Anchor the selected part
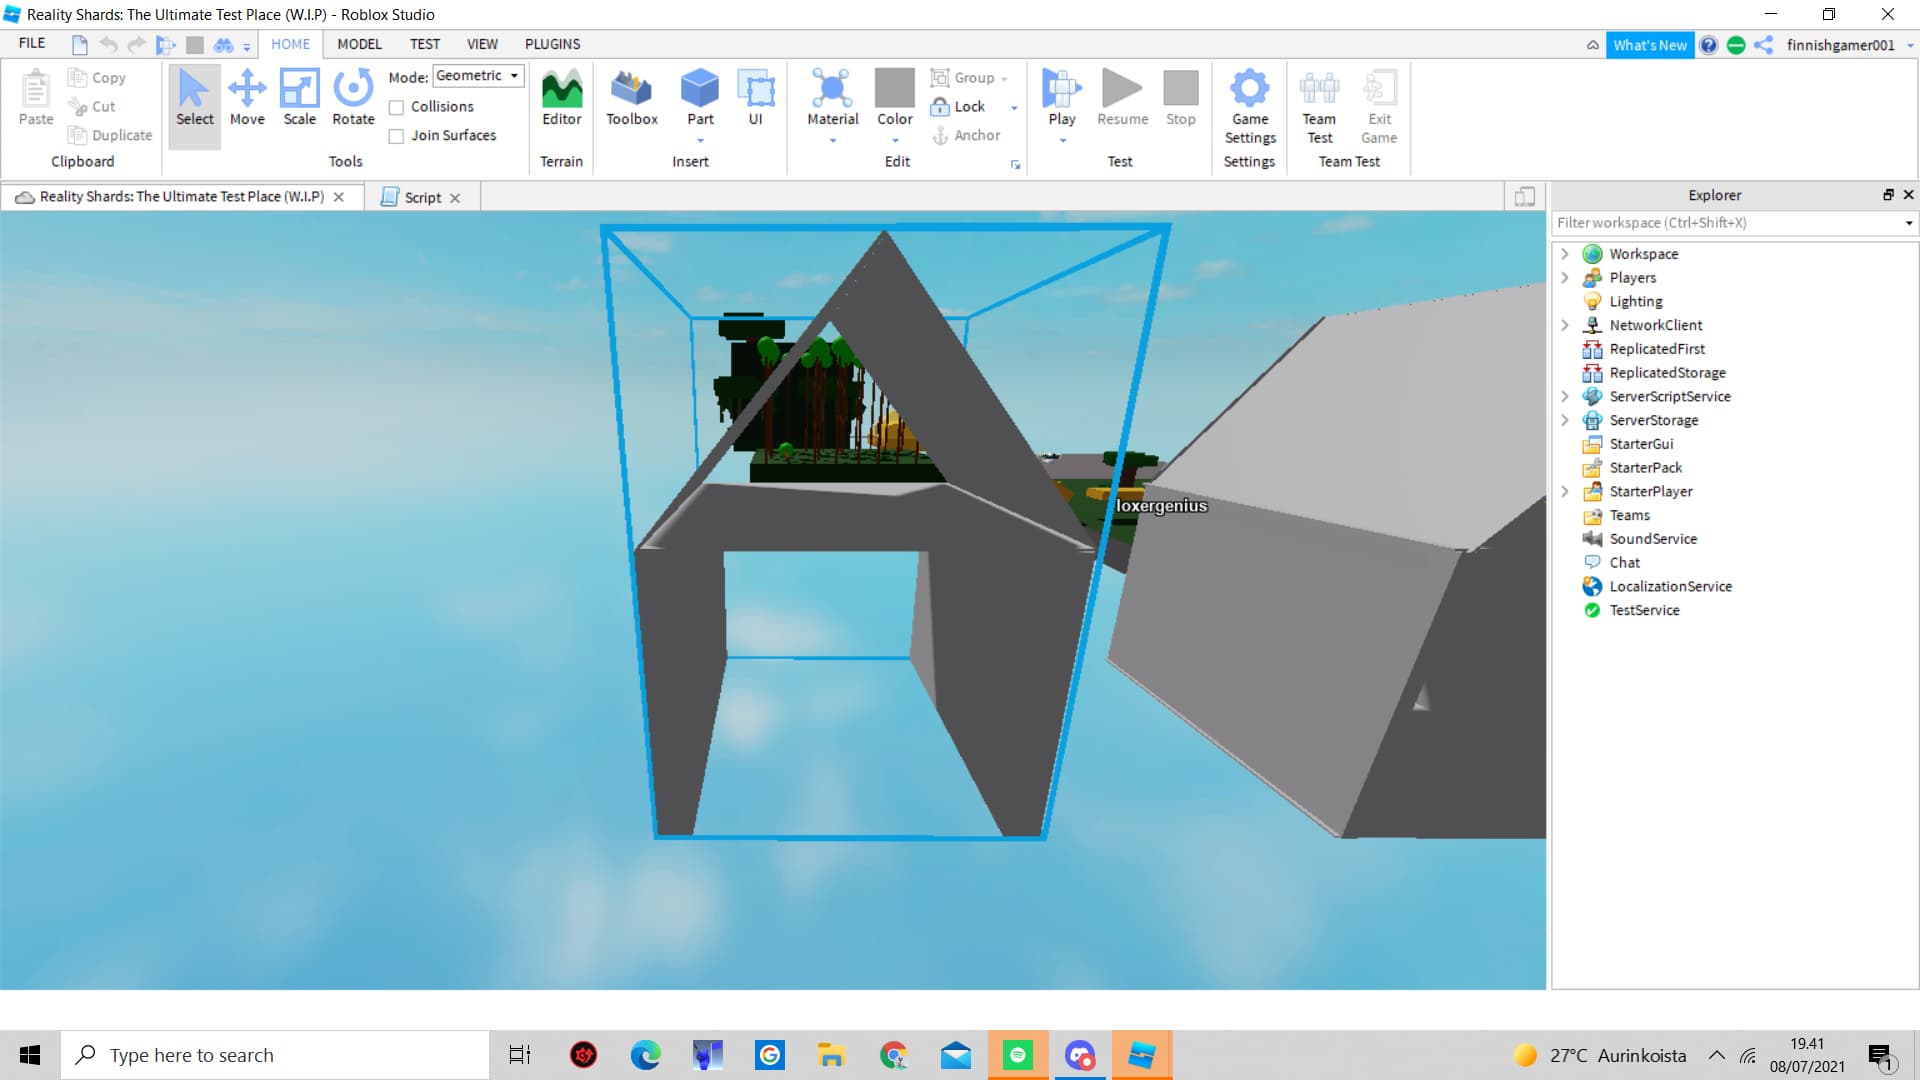 (966, 136)
